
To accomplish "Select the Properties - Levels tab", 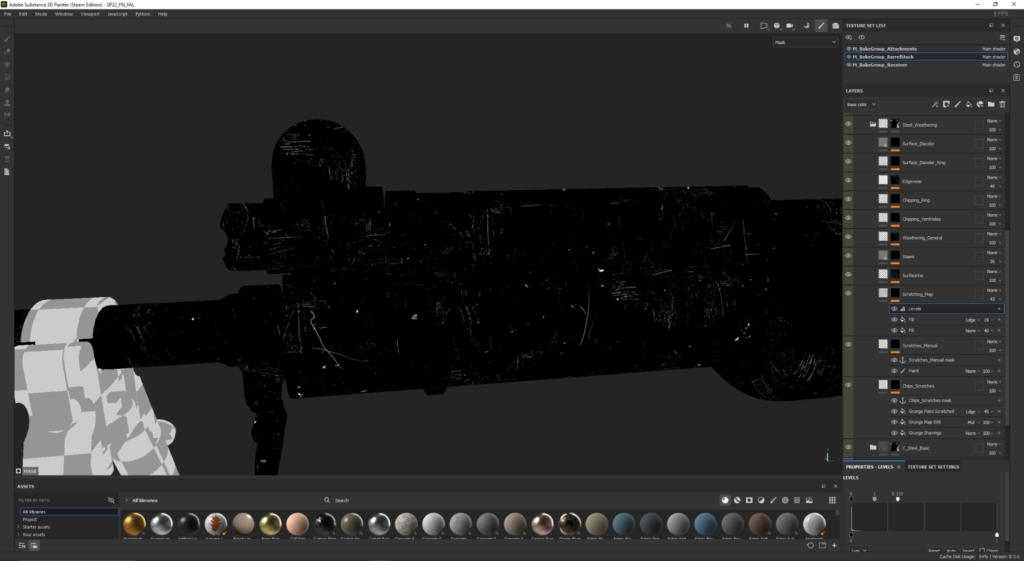I will (869, 467).
